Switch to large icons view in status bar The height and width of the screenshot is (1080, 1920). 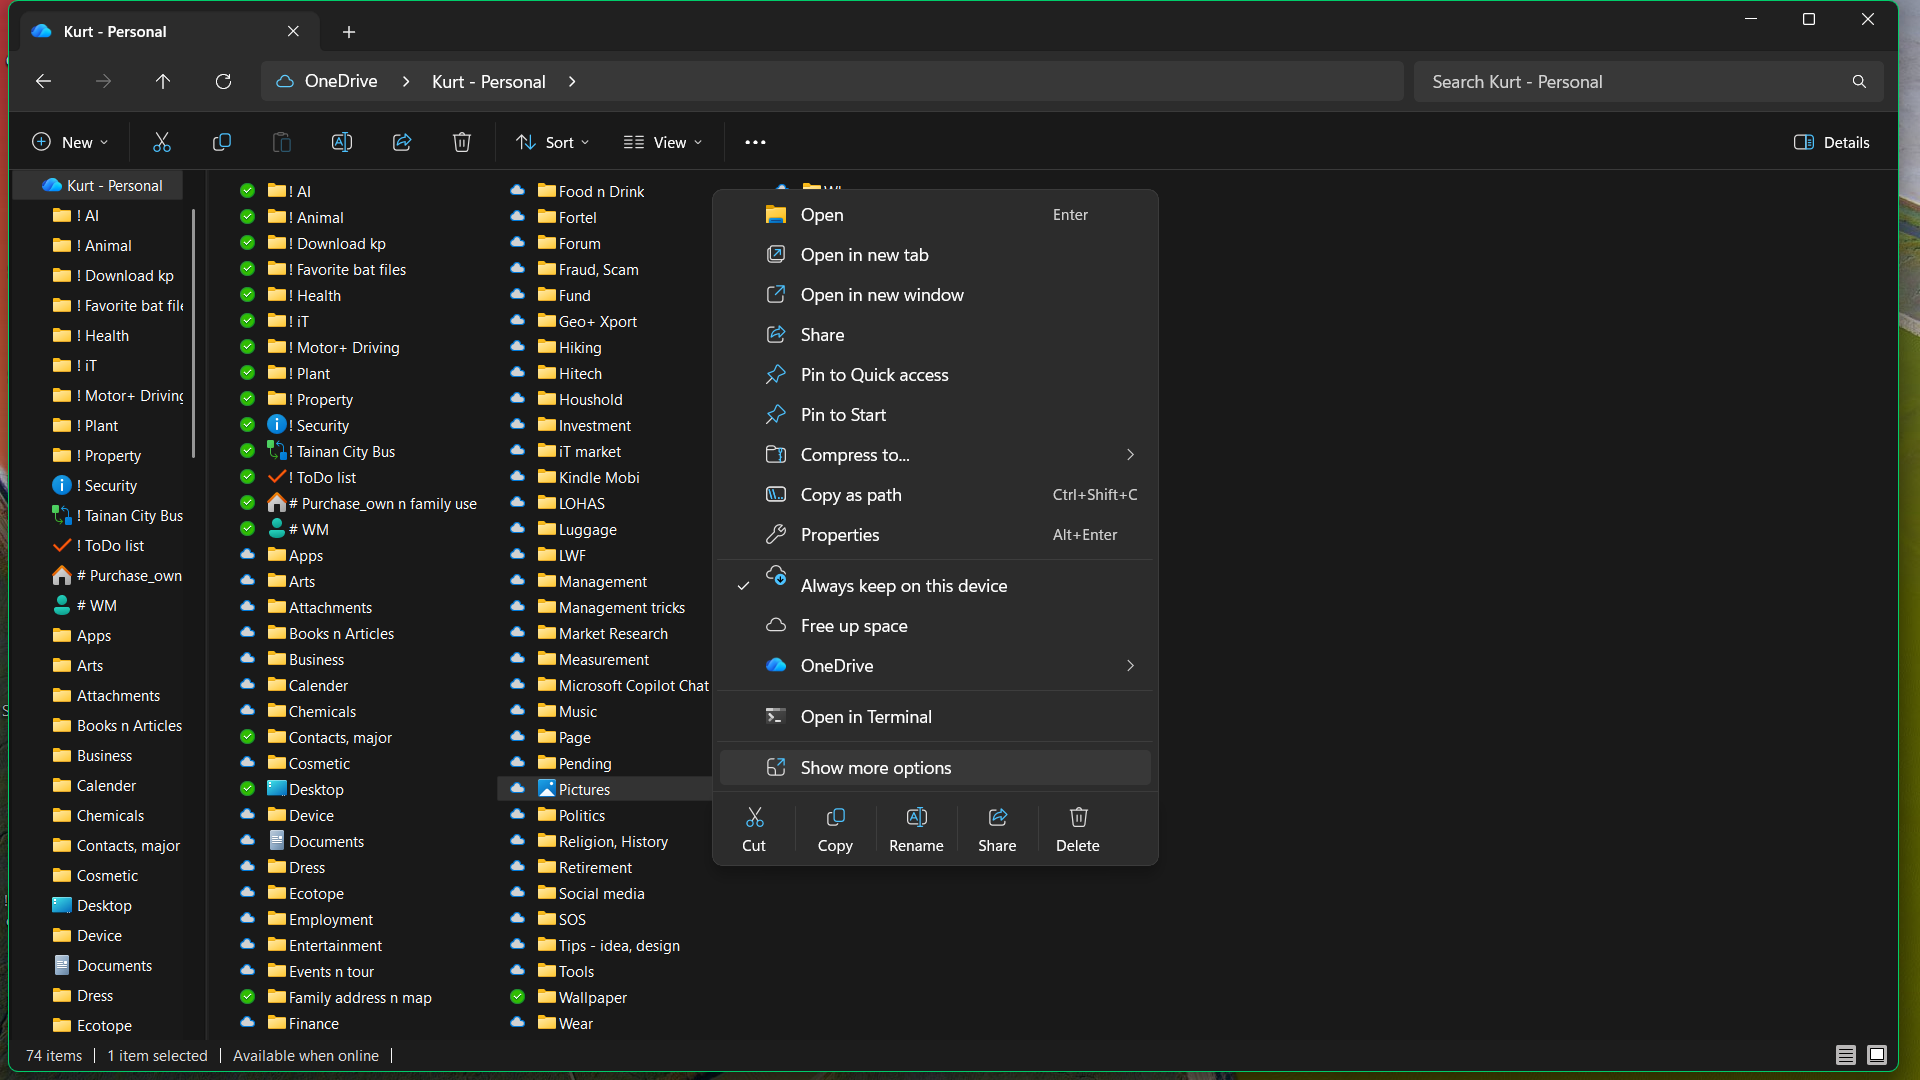coord(1877,1055)
